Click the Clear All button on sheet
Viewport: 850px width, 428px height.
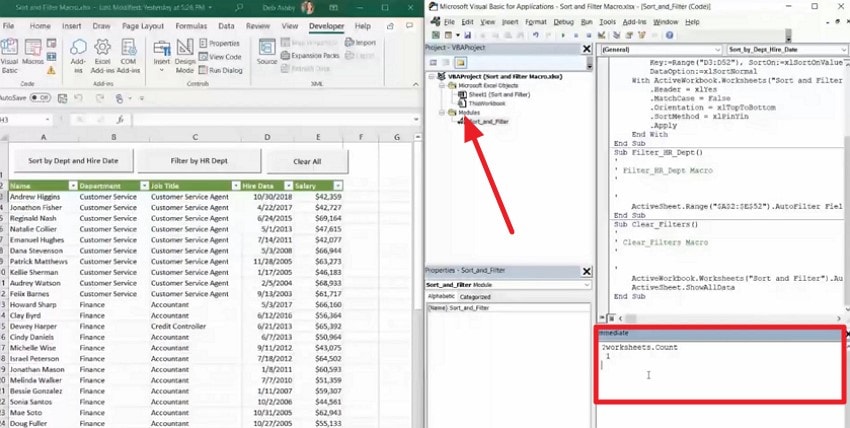307,161
